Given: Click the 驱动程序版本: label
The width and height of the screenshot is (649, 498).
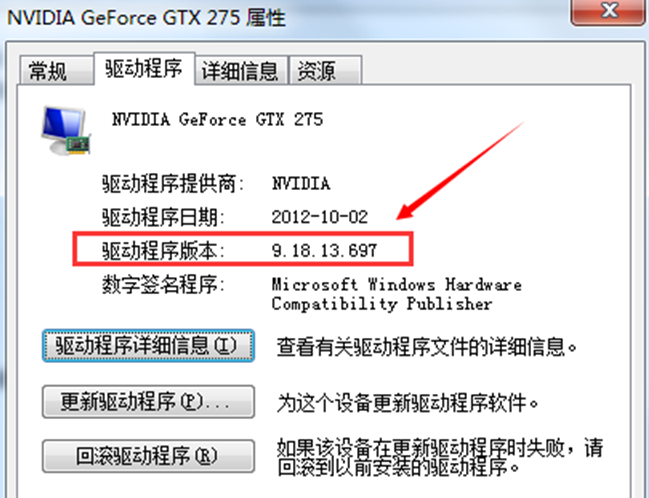Looking at the screenshot, I should (163, 250).
